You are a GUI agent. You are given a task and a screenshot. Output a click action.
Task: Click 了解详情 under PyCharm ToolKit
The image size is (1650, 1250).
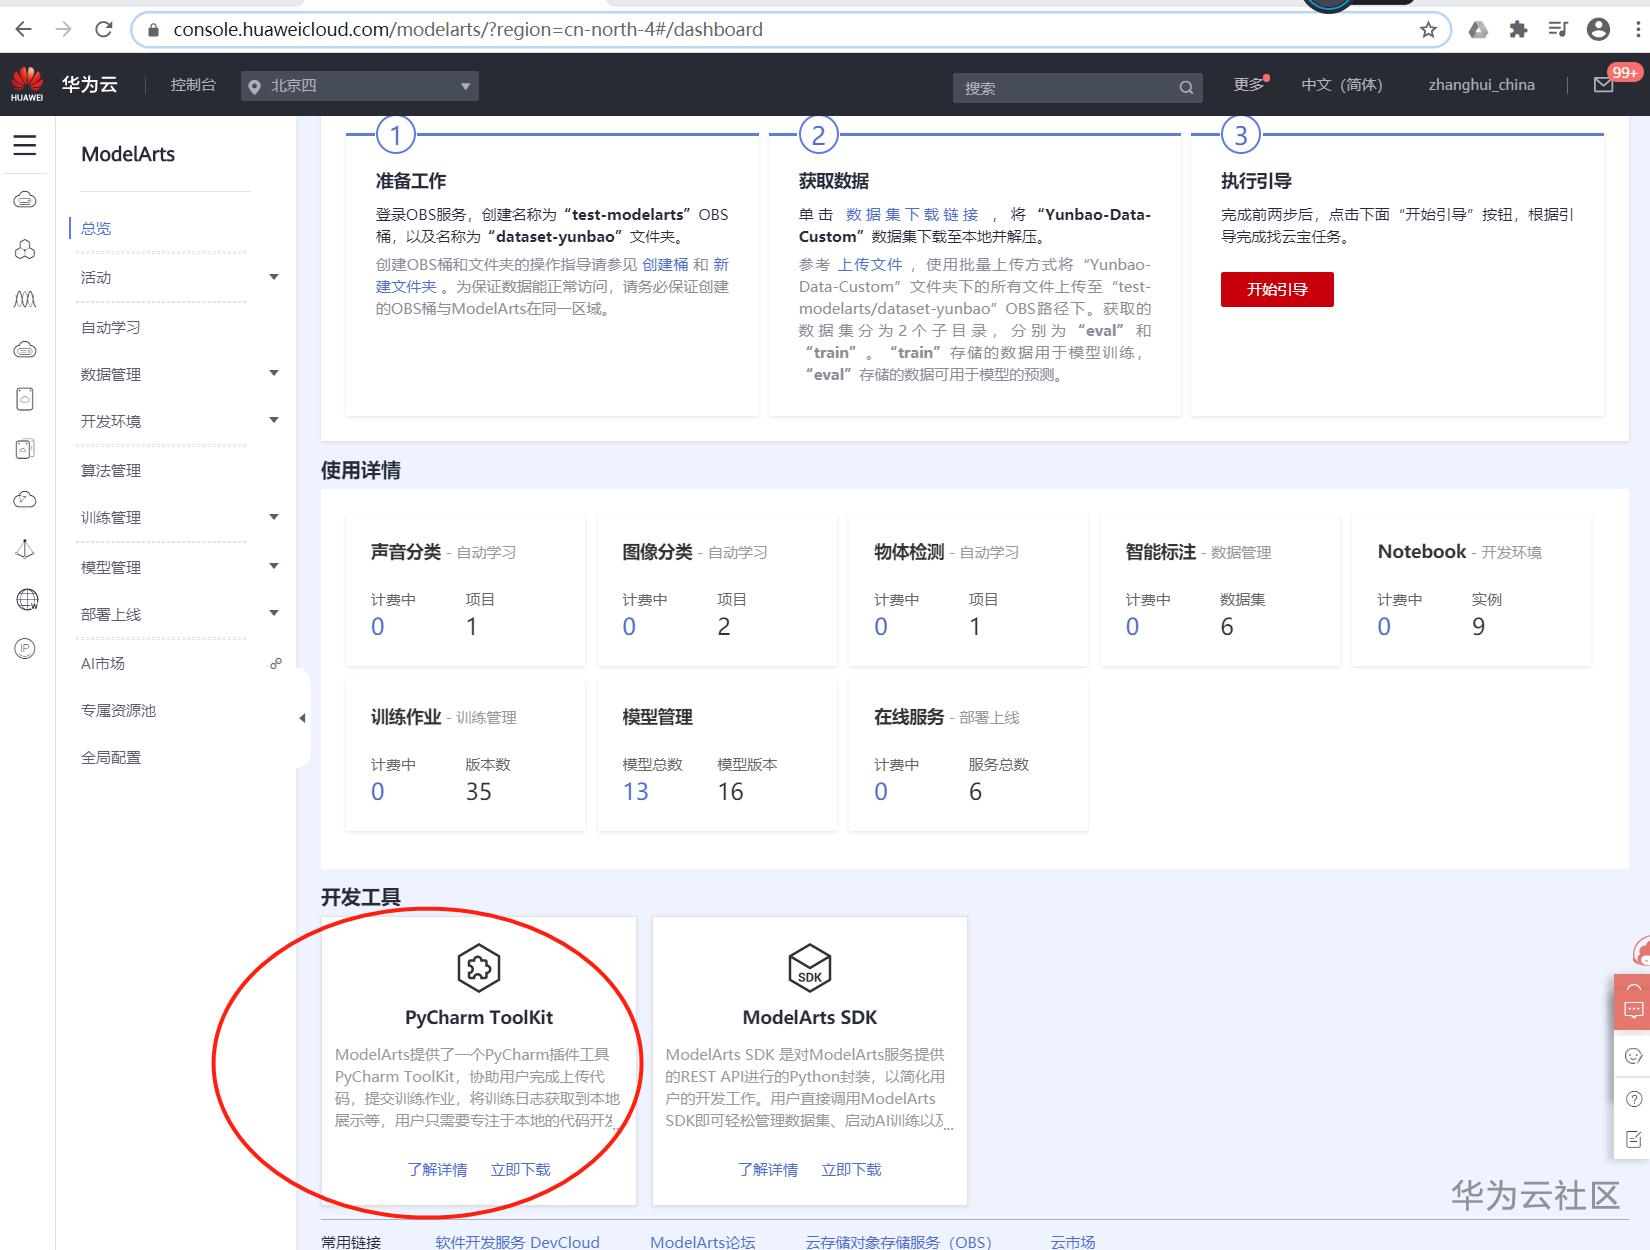pos(437,1169)
